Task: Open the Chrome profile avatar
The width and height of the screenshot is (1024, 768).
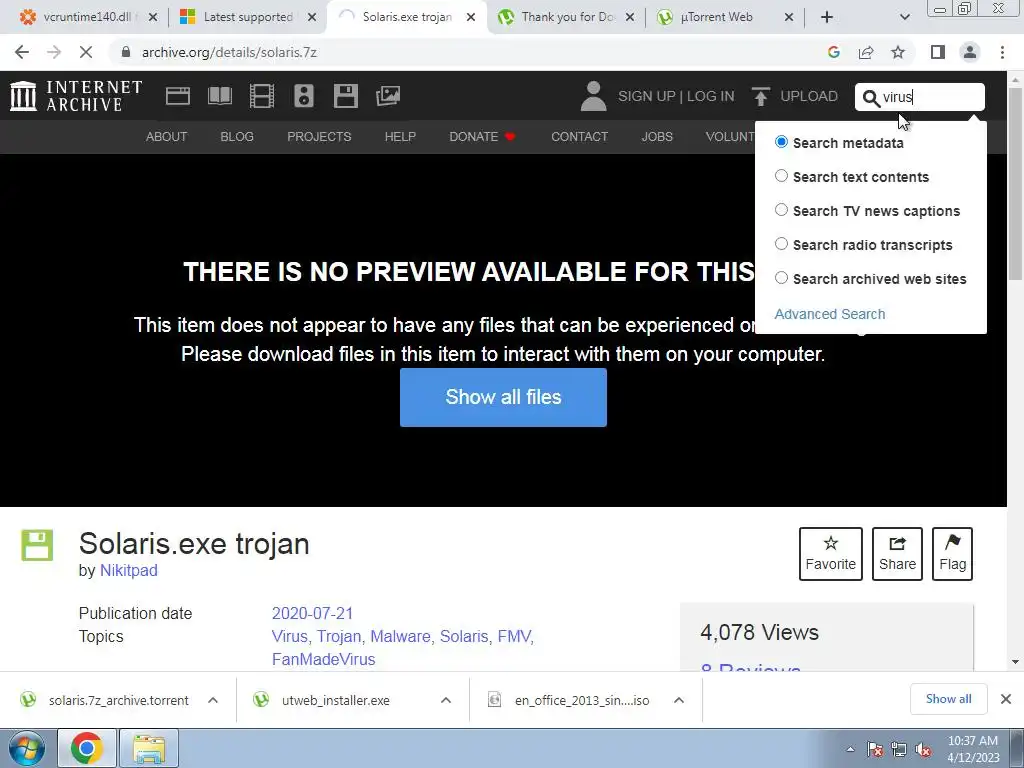Action: tap(970, 52)
